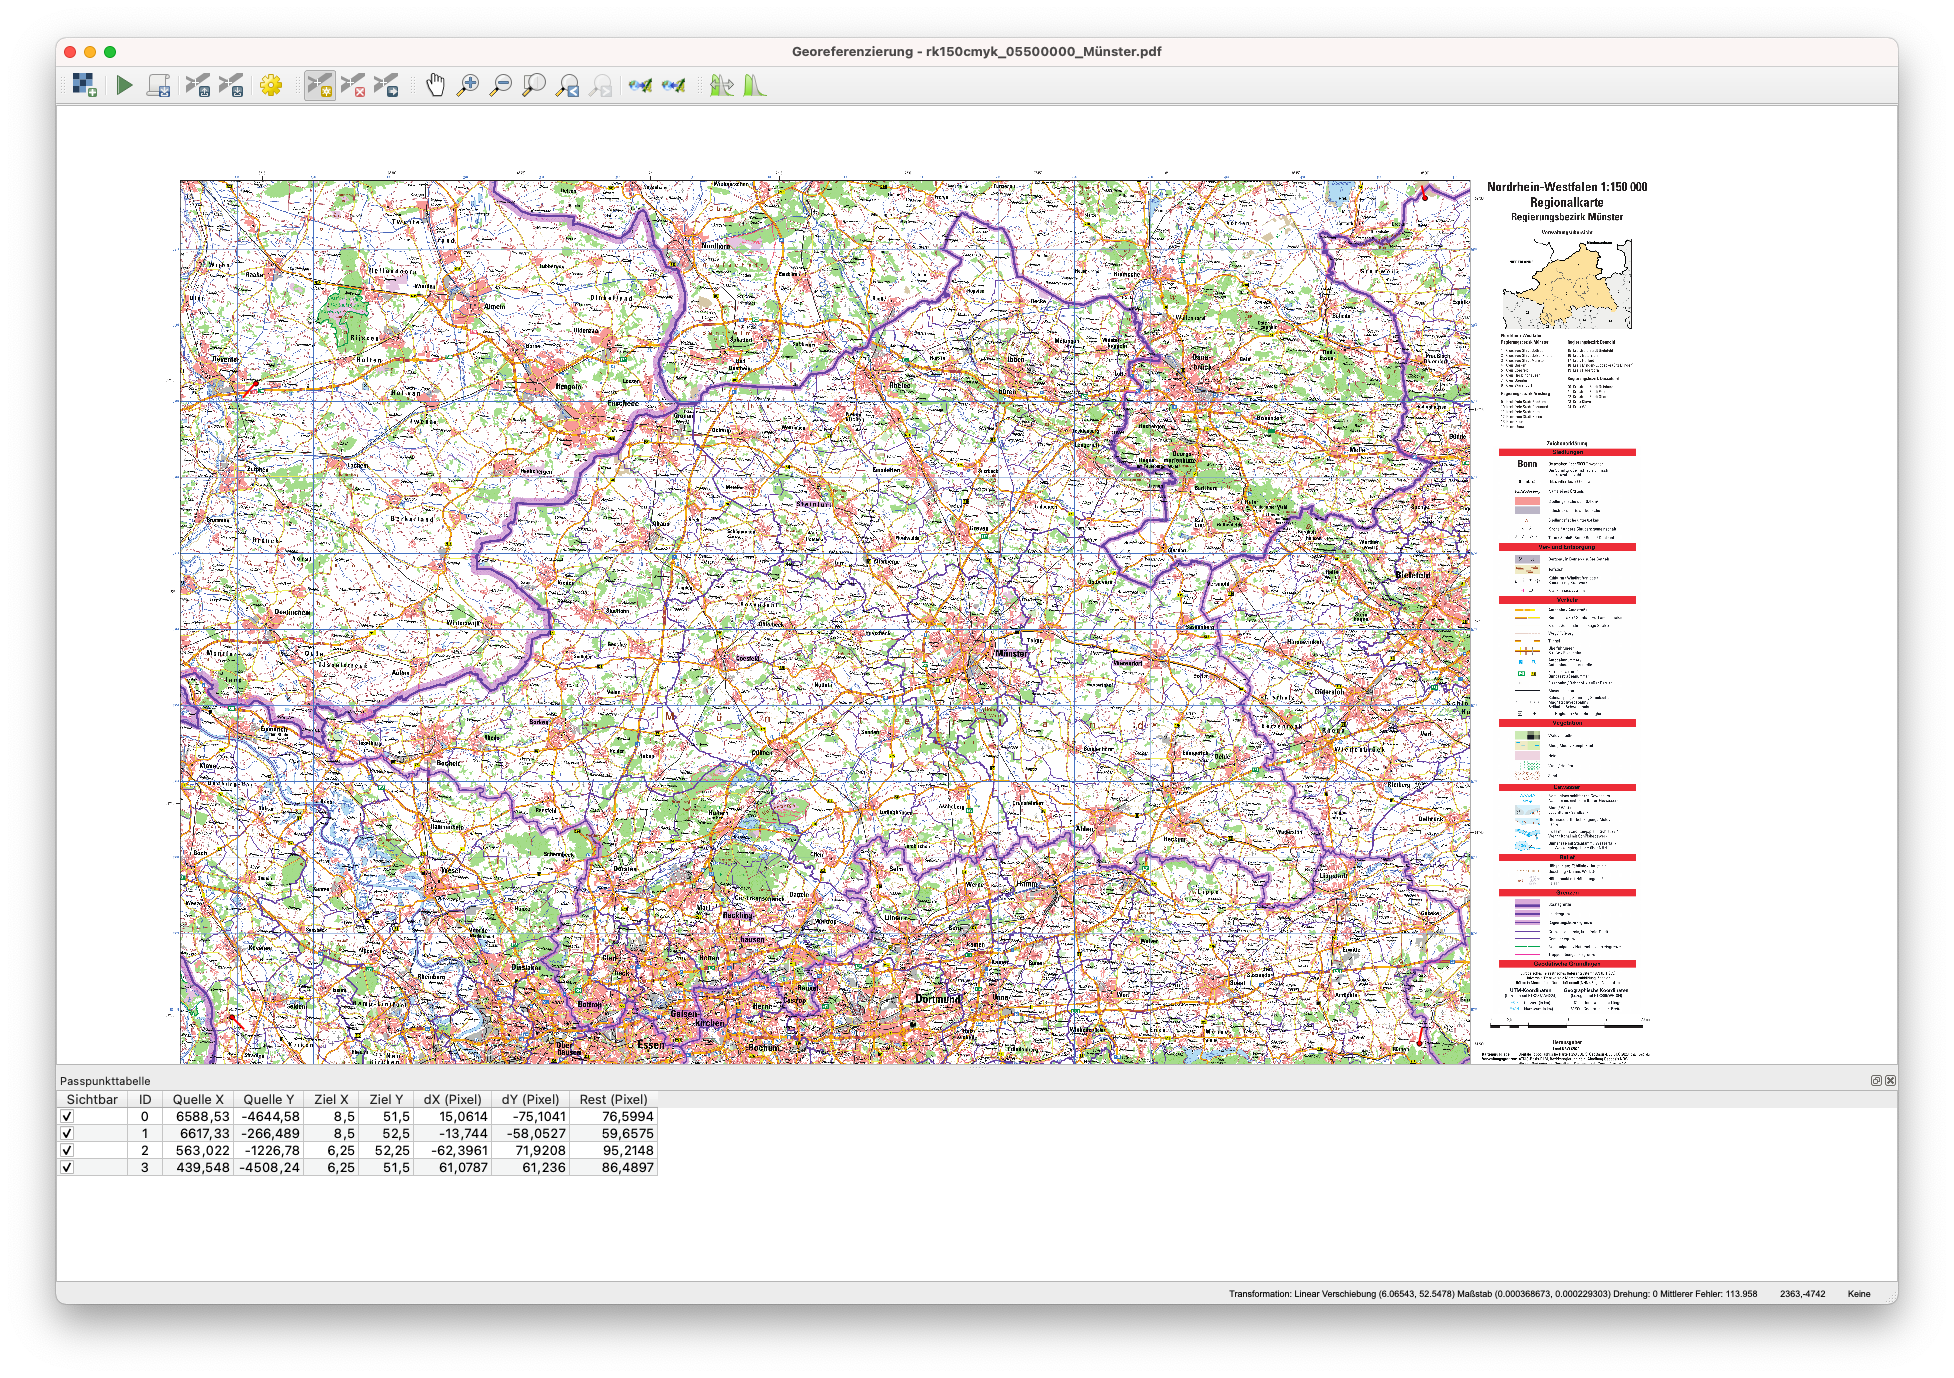1954x1378 pixels.
Task: Select Quelle X cell 439,548
Action: pyautogui.click(x=198, y=1167)
